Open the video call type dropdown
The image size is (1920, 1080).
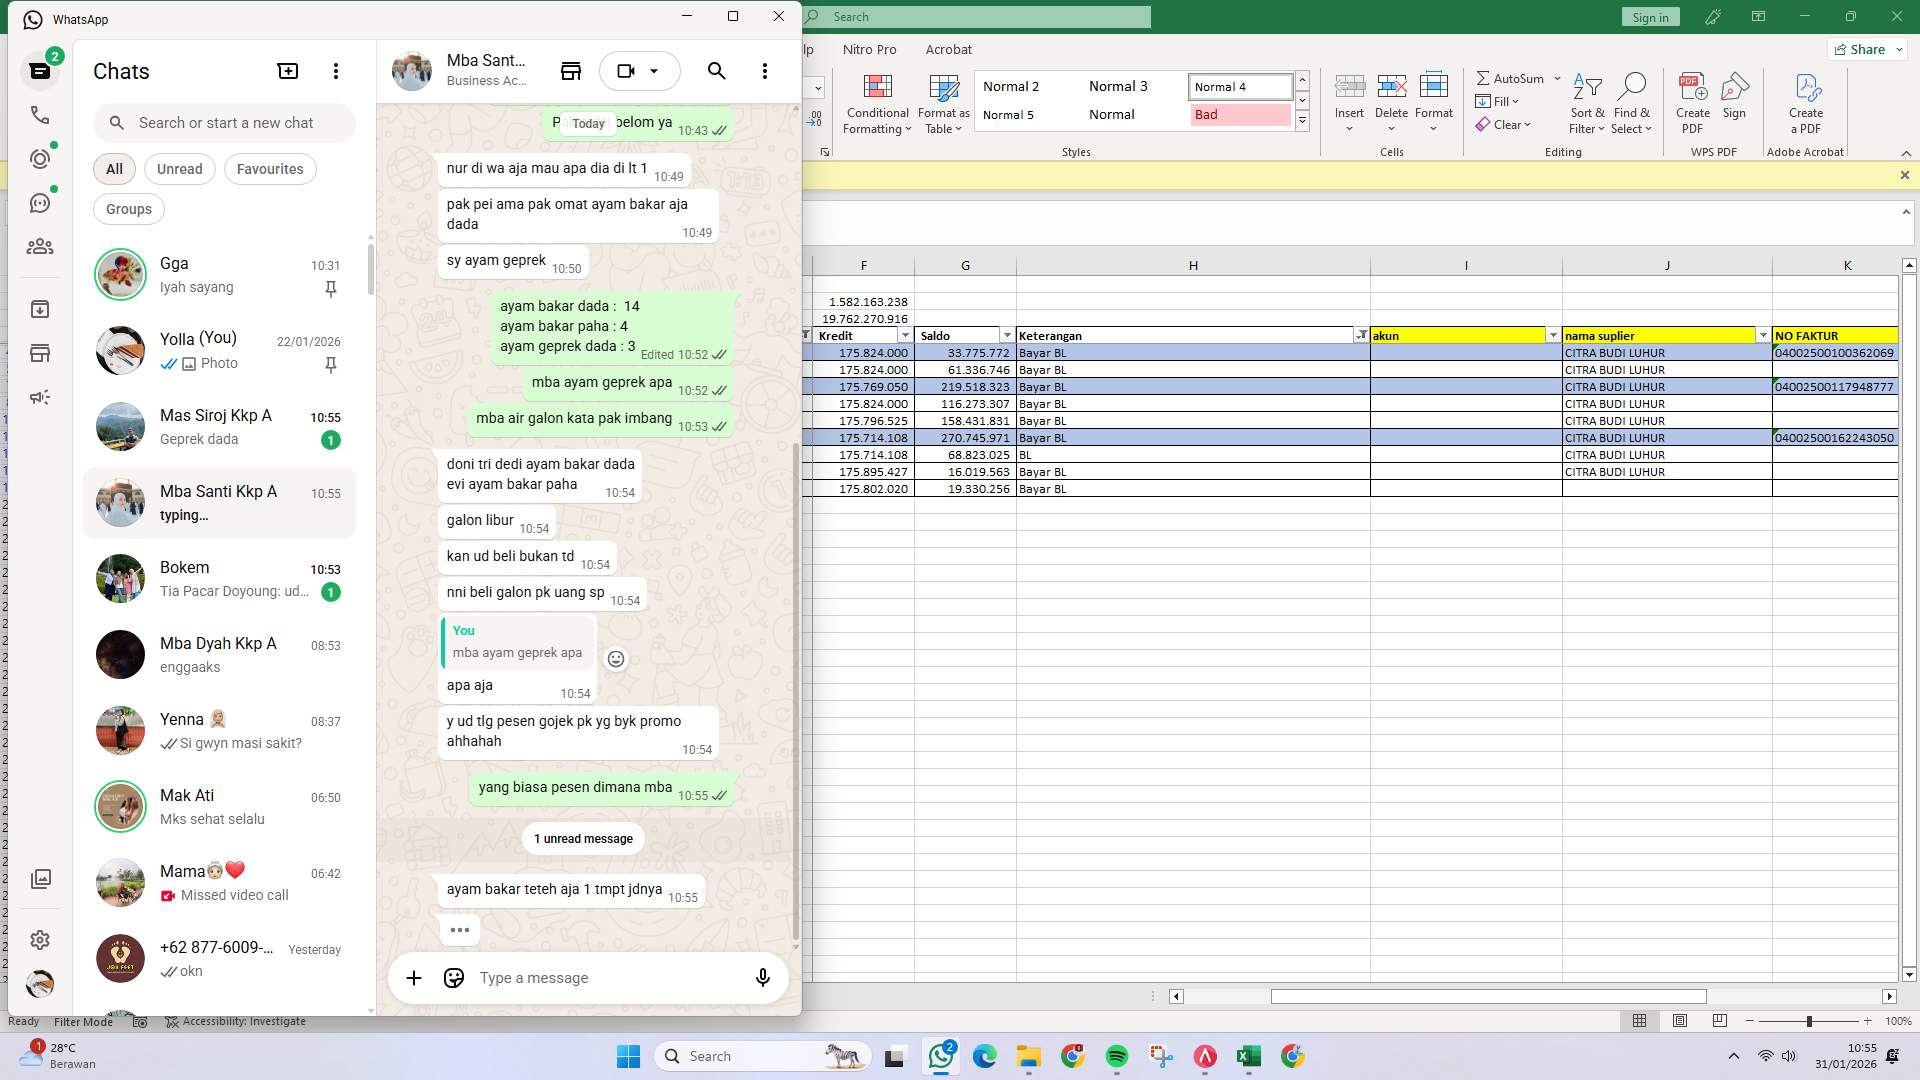point(655,71)
